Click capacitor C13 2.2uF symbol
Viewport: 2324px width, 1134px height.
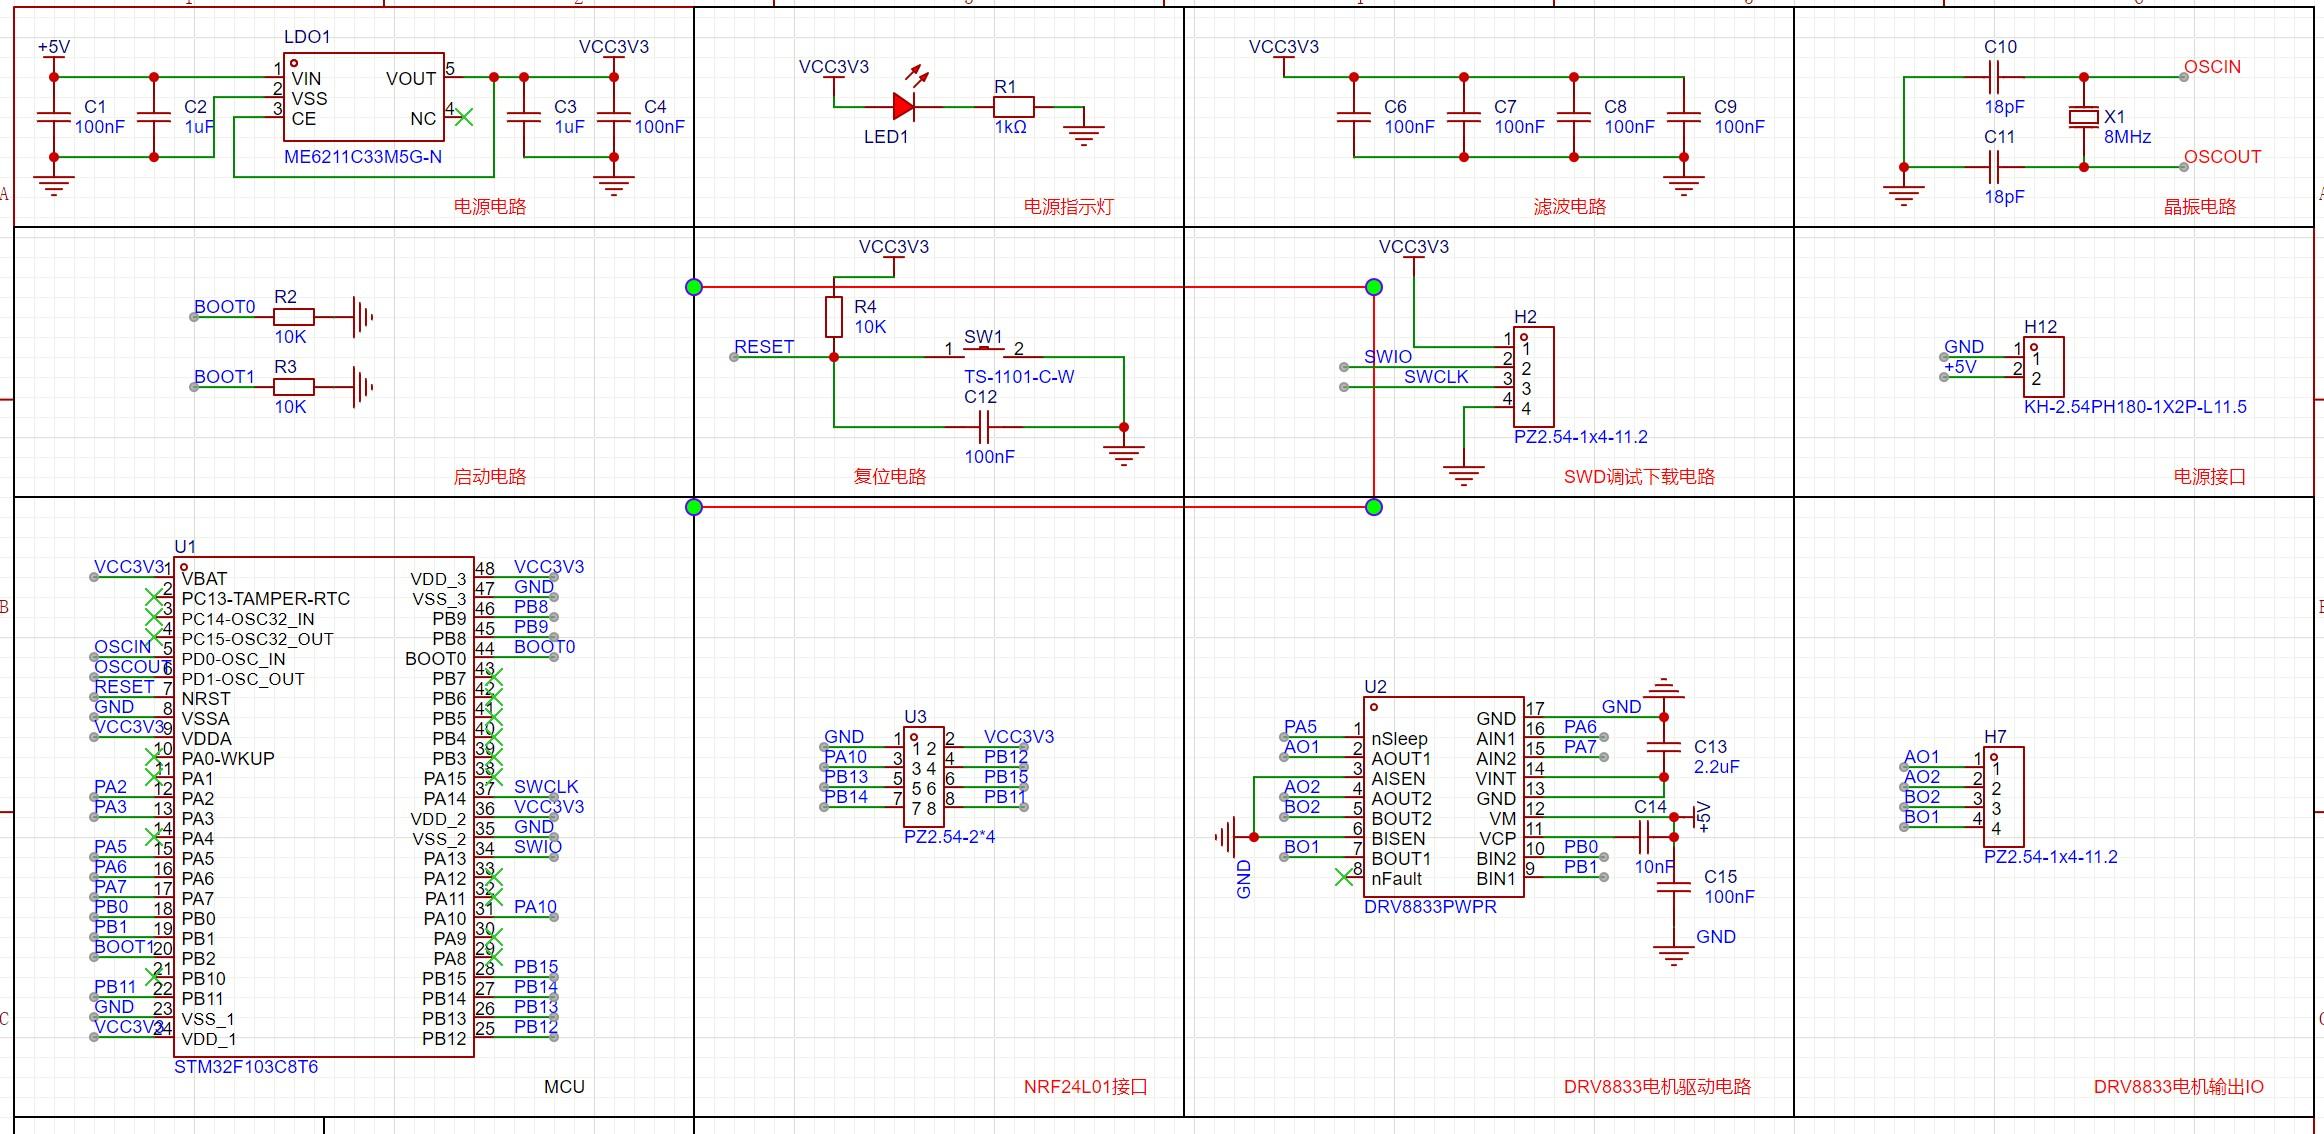tap(1664, 747)
